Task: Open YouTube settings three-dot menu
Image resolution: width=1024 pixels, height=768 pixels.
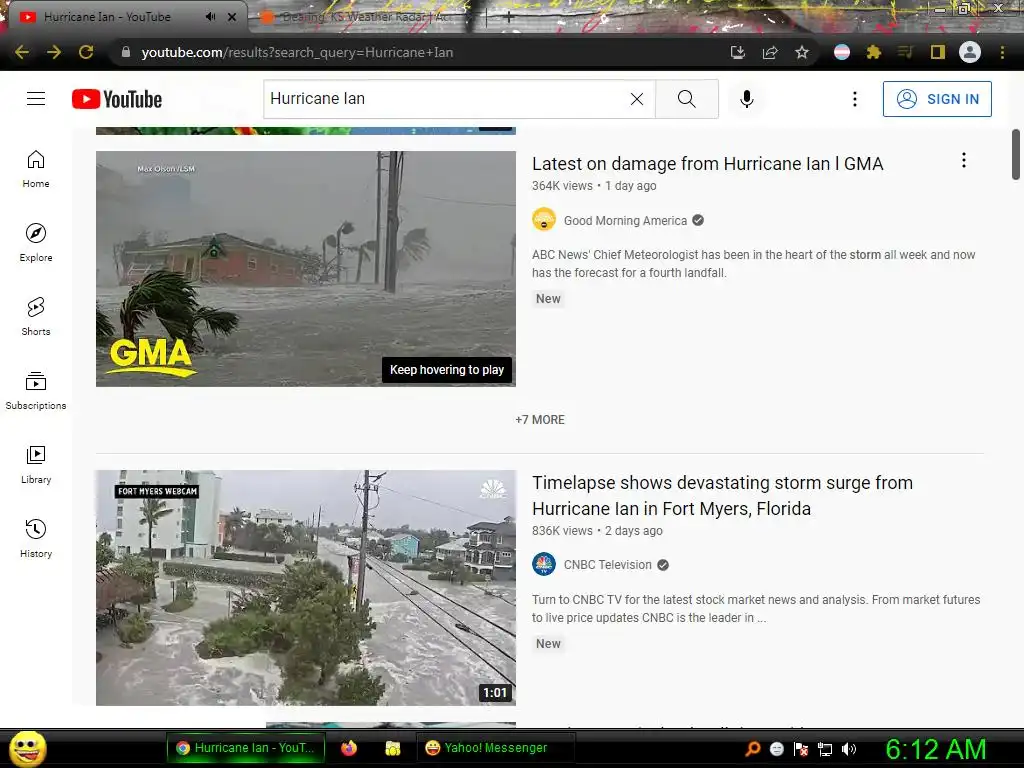Action: [855, 99]
